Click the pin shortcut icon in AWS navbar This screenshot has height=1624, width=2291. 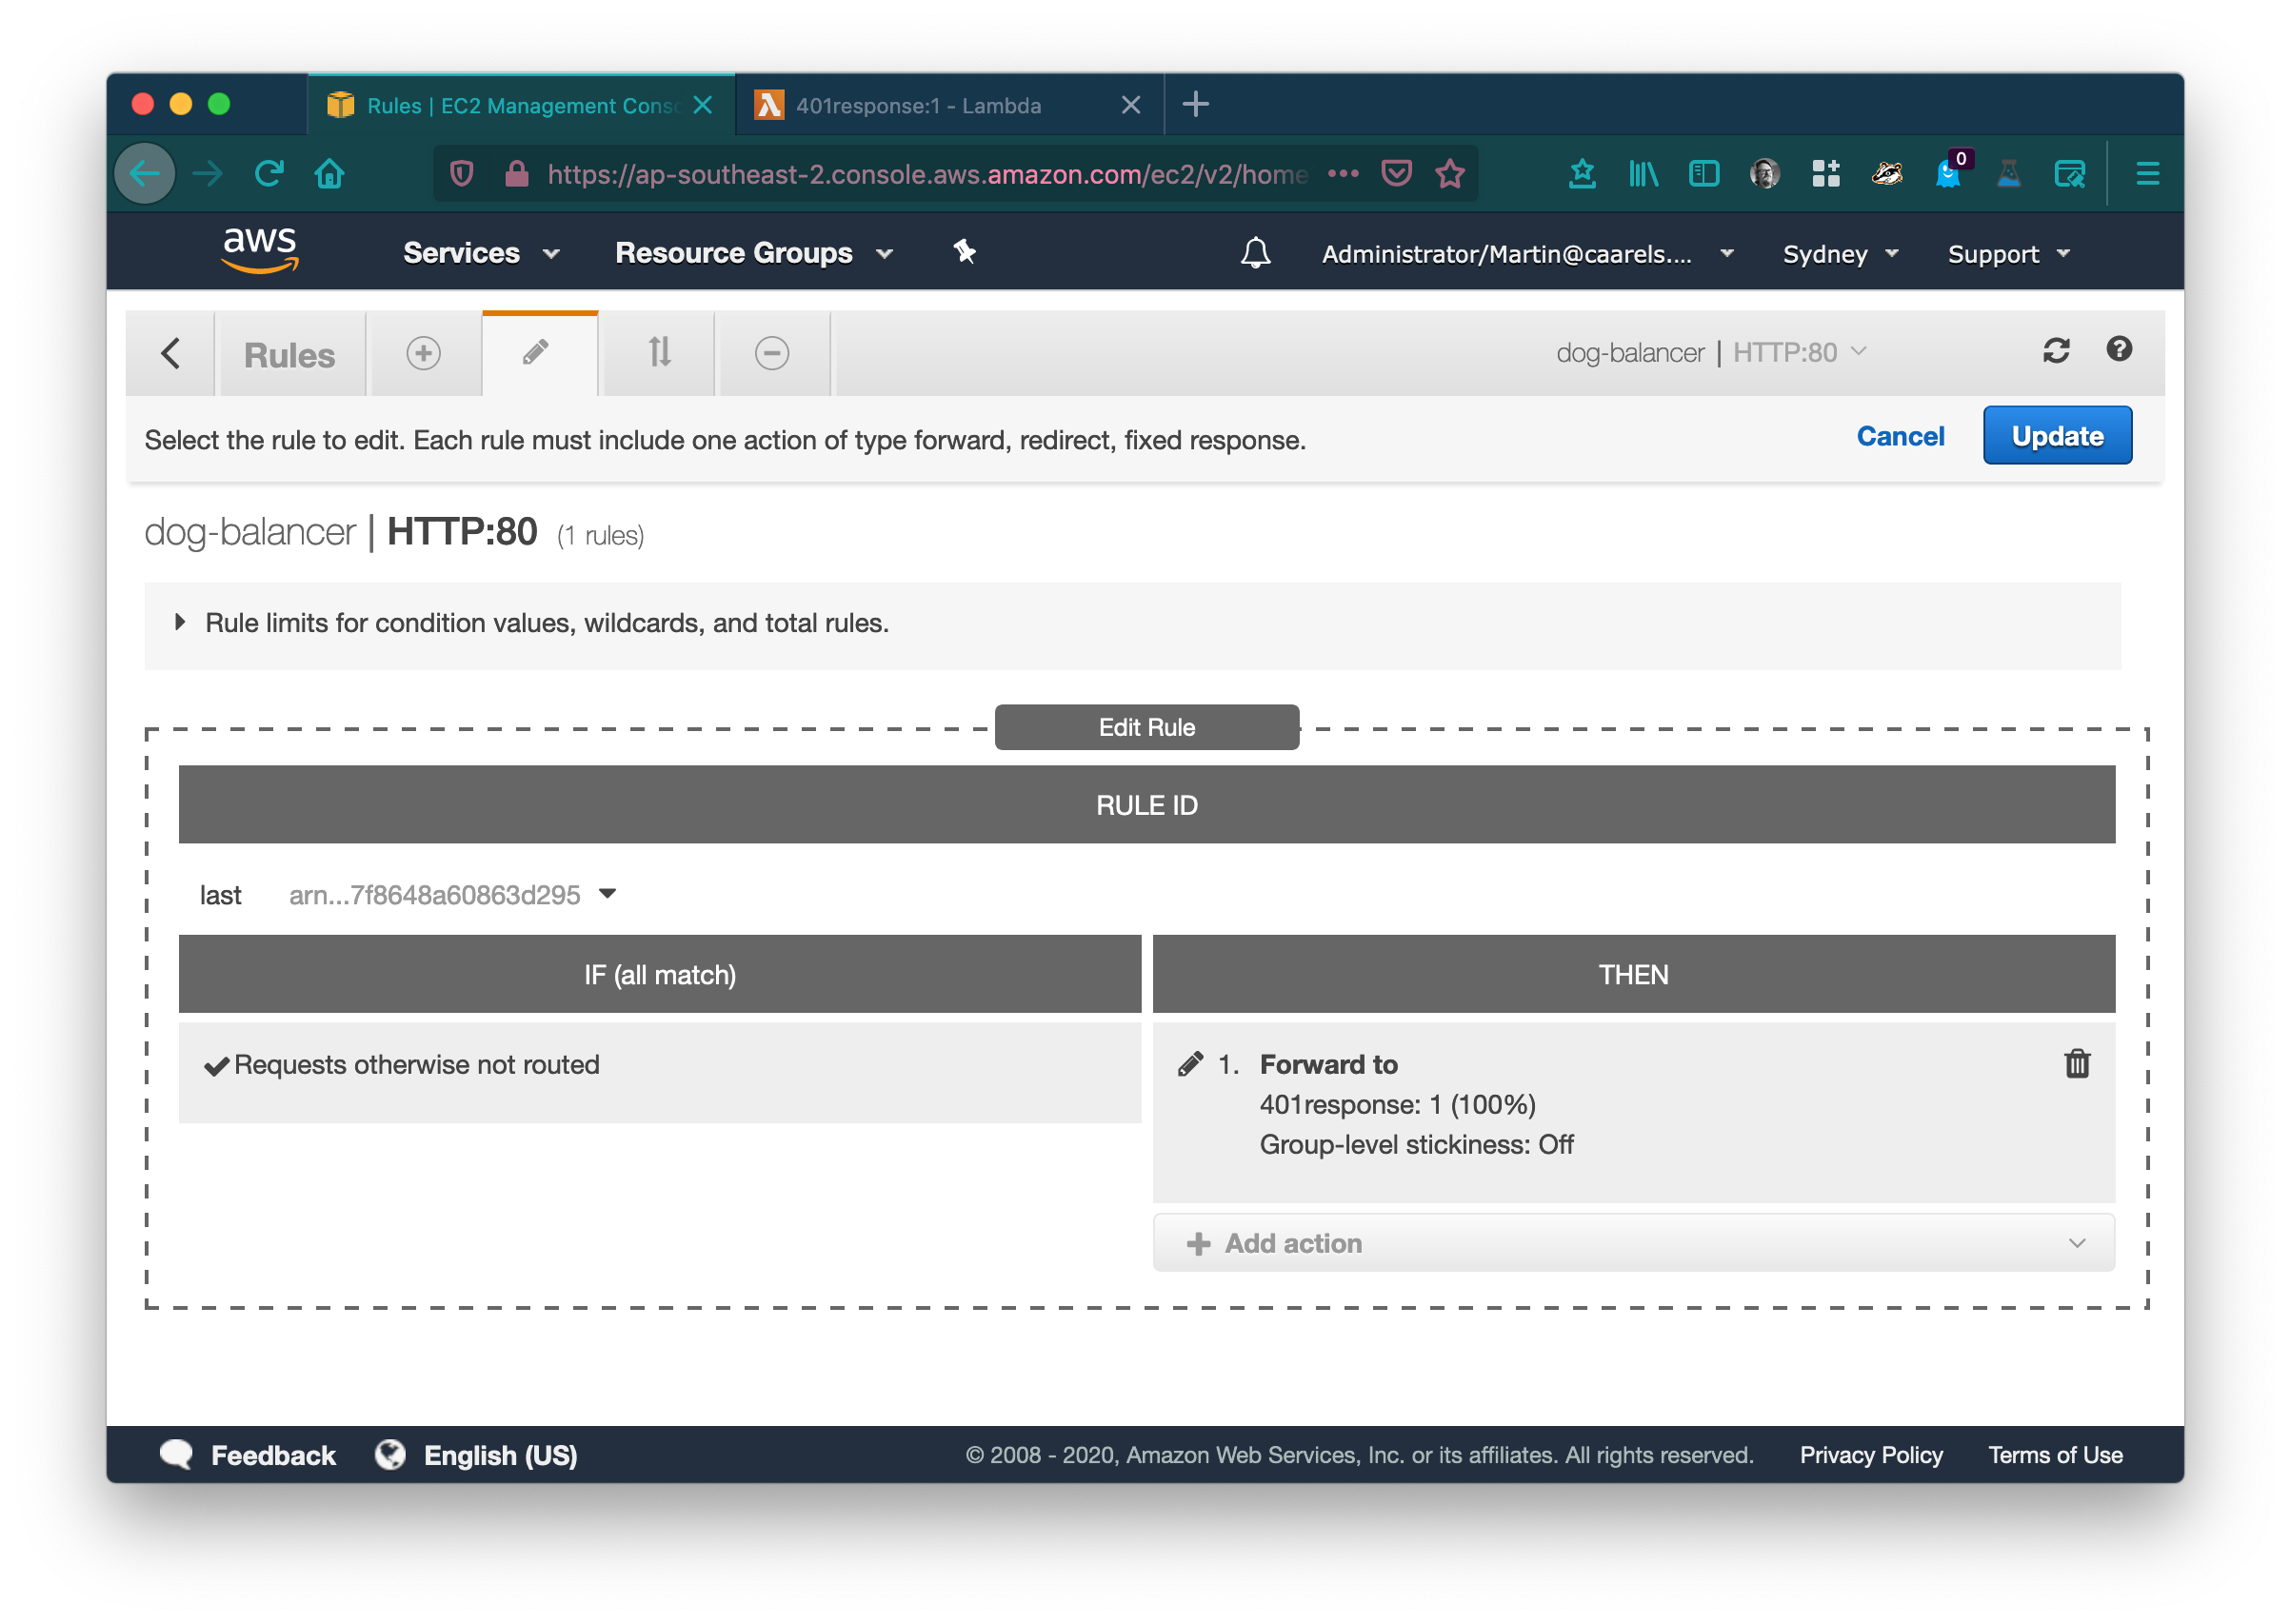coord(964,252)
